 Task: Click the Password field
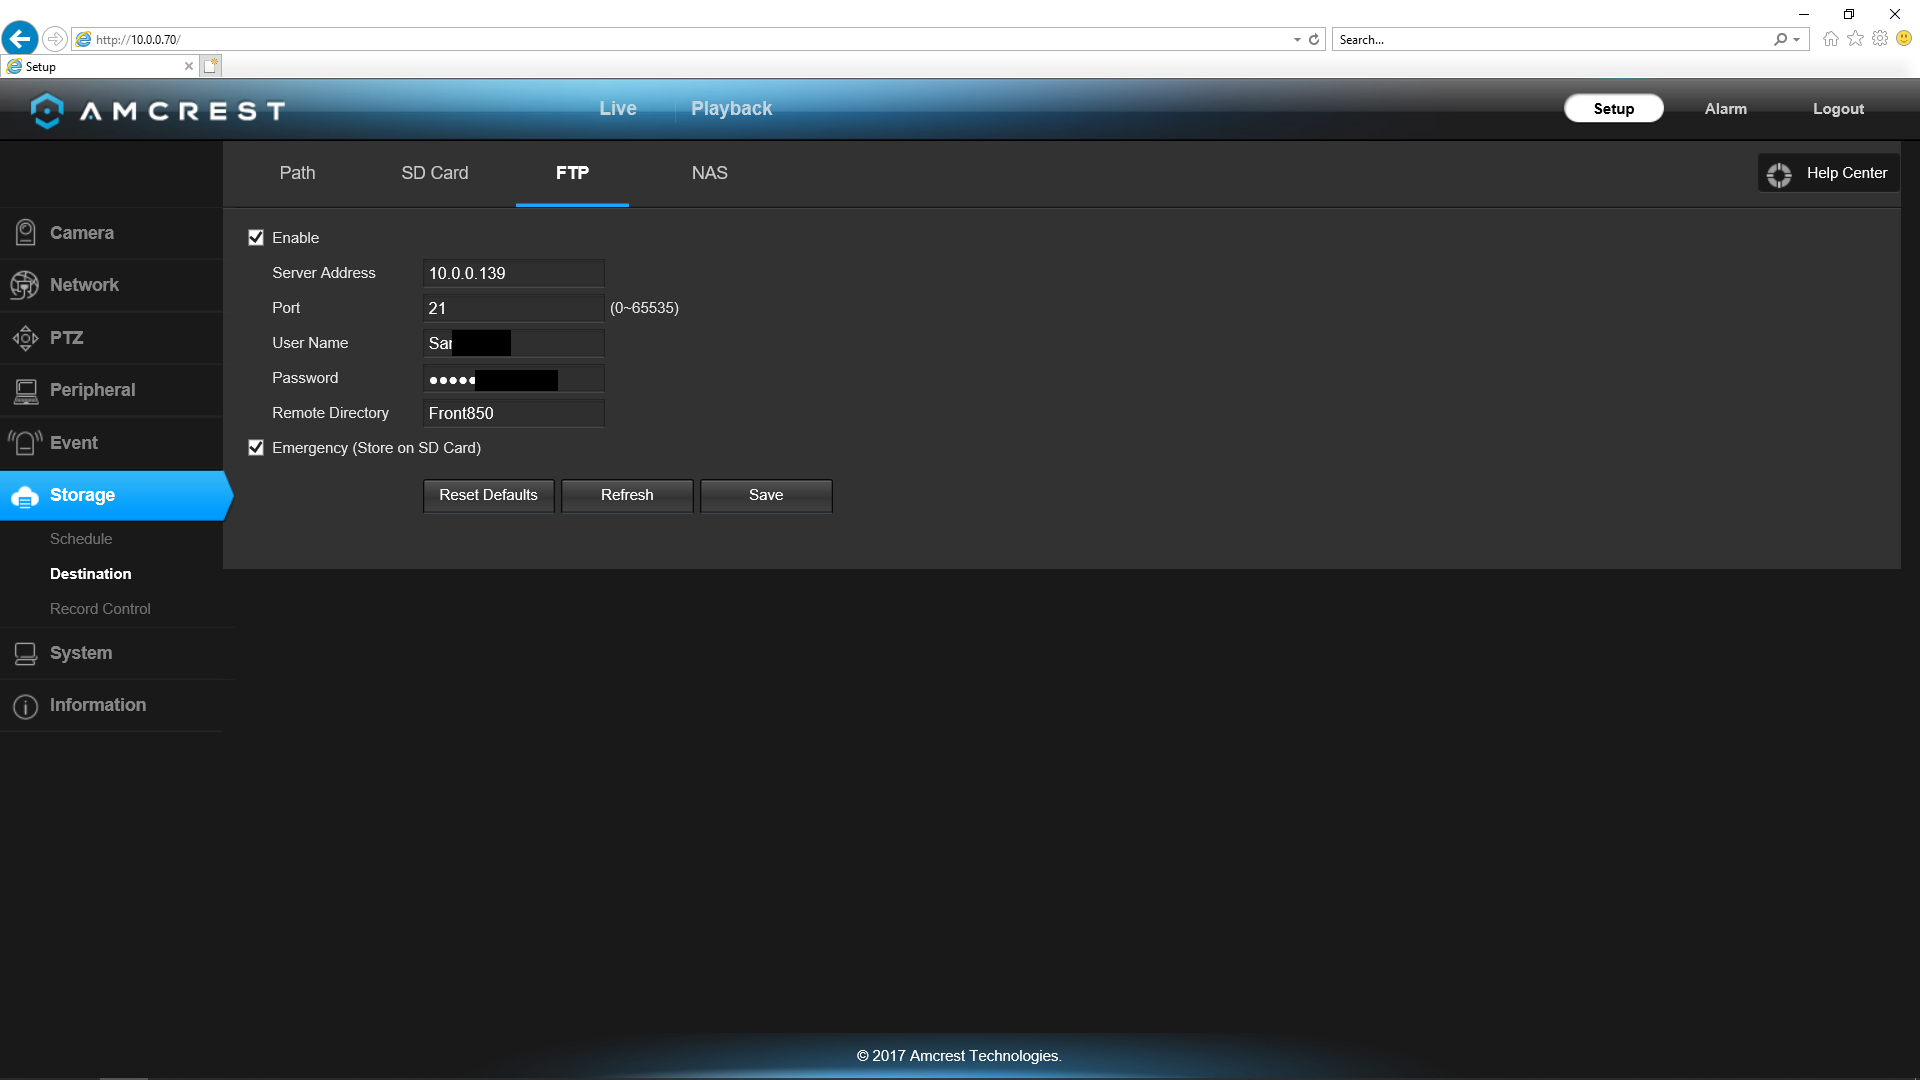pyautogui.click(x=514, y=379)
